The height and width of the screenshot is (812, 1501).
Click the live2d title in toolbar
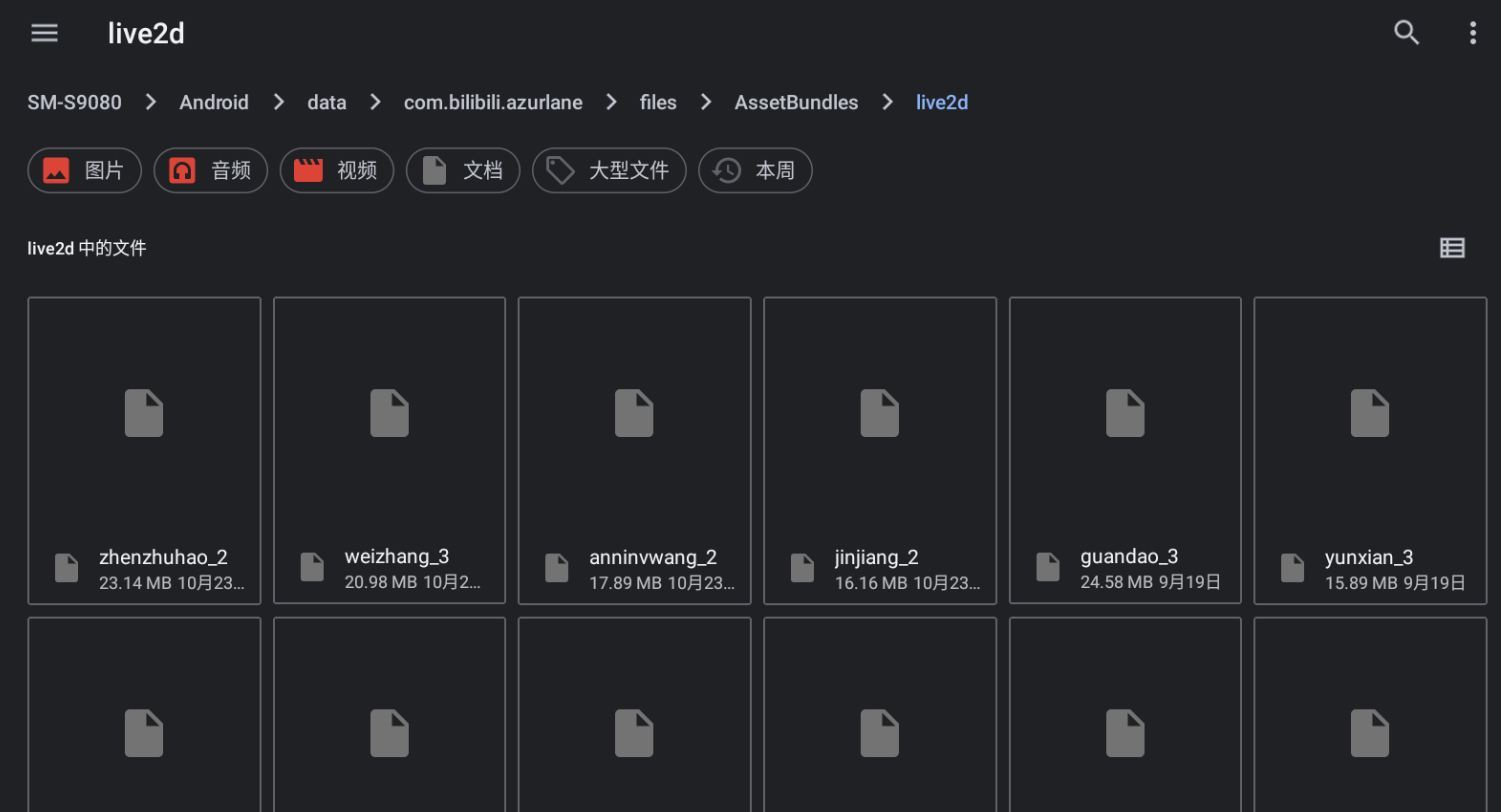146,33
